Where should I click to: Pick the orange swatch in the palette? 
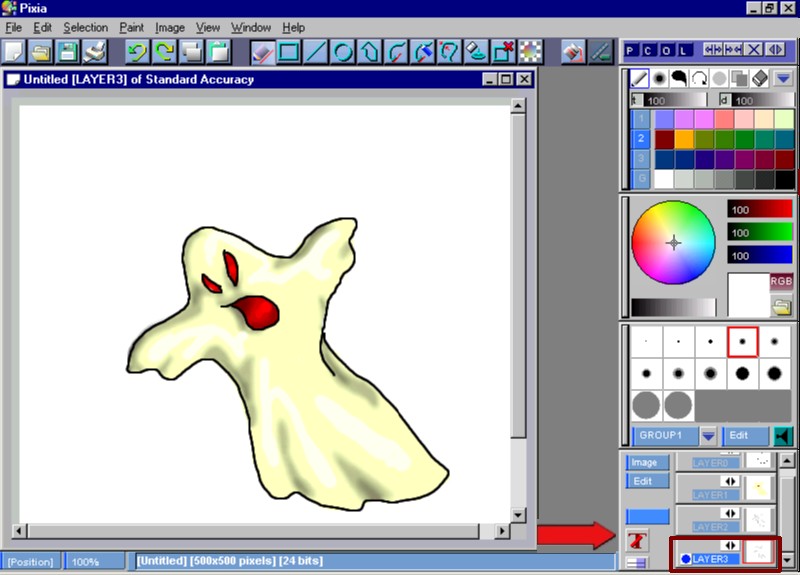coord(684,139)
